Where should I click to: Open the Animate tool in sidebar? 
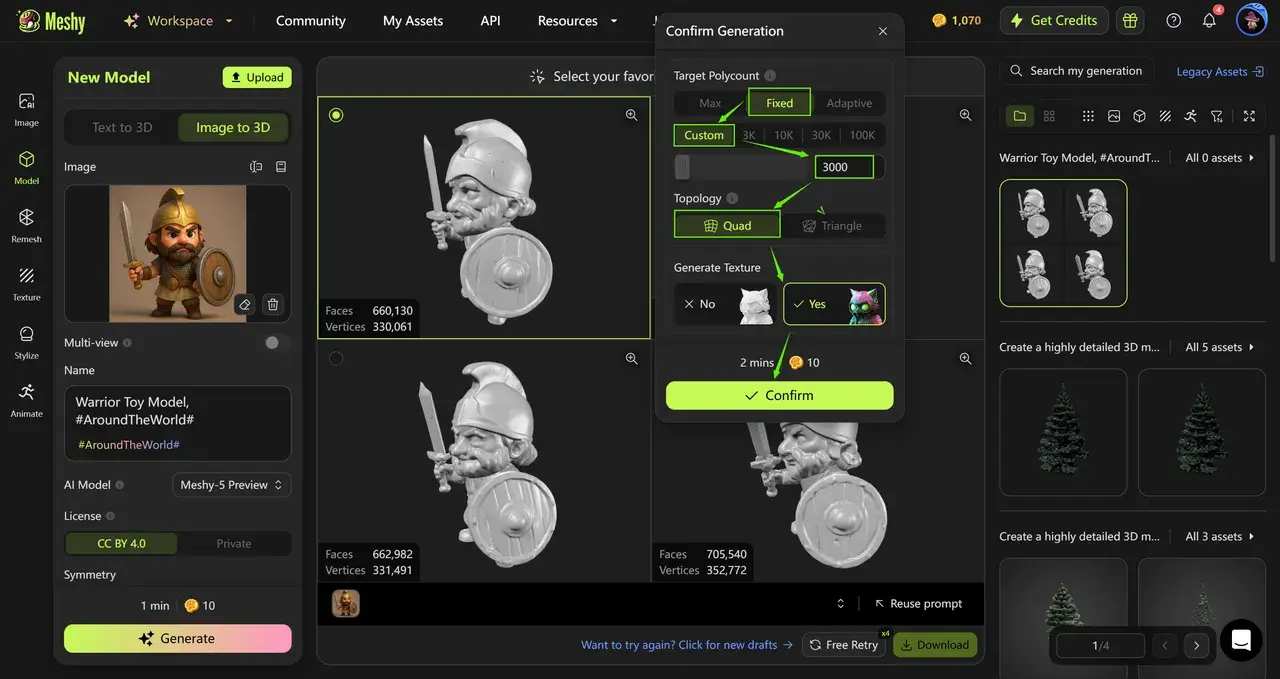point(26,398)
